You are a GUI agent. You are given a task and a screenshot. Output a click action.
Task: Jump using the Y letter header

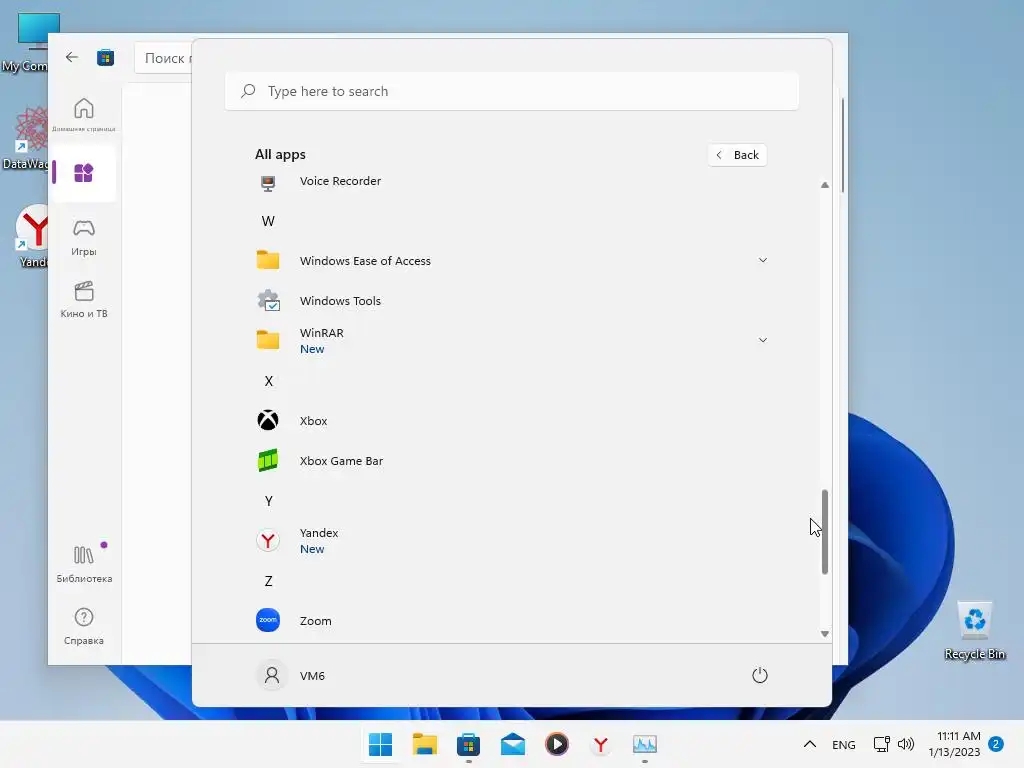pyautogui.click(x=268, y=501)
